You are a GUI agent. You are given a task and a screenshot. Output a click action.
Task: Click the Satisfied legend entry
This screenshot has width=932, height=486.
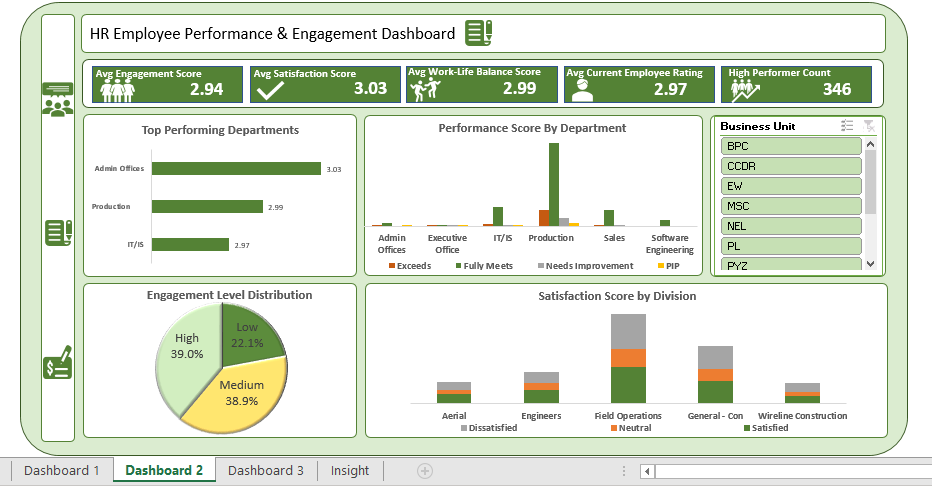click(x=767, y=428)
